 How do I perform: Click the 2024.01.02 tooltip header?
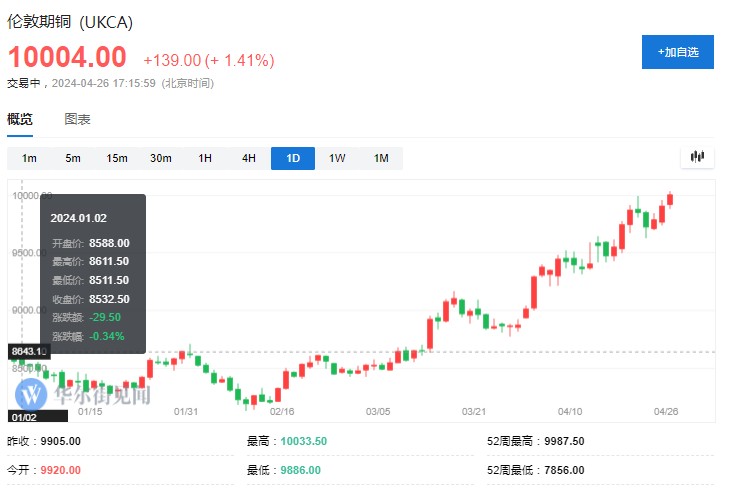(77, 217)
